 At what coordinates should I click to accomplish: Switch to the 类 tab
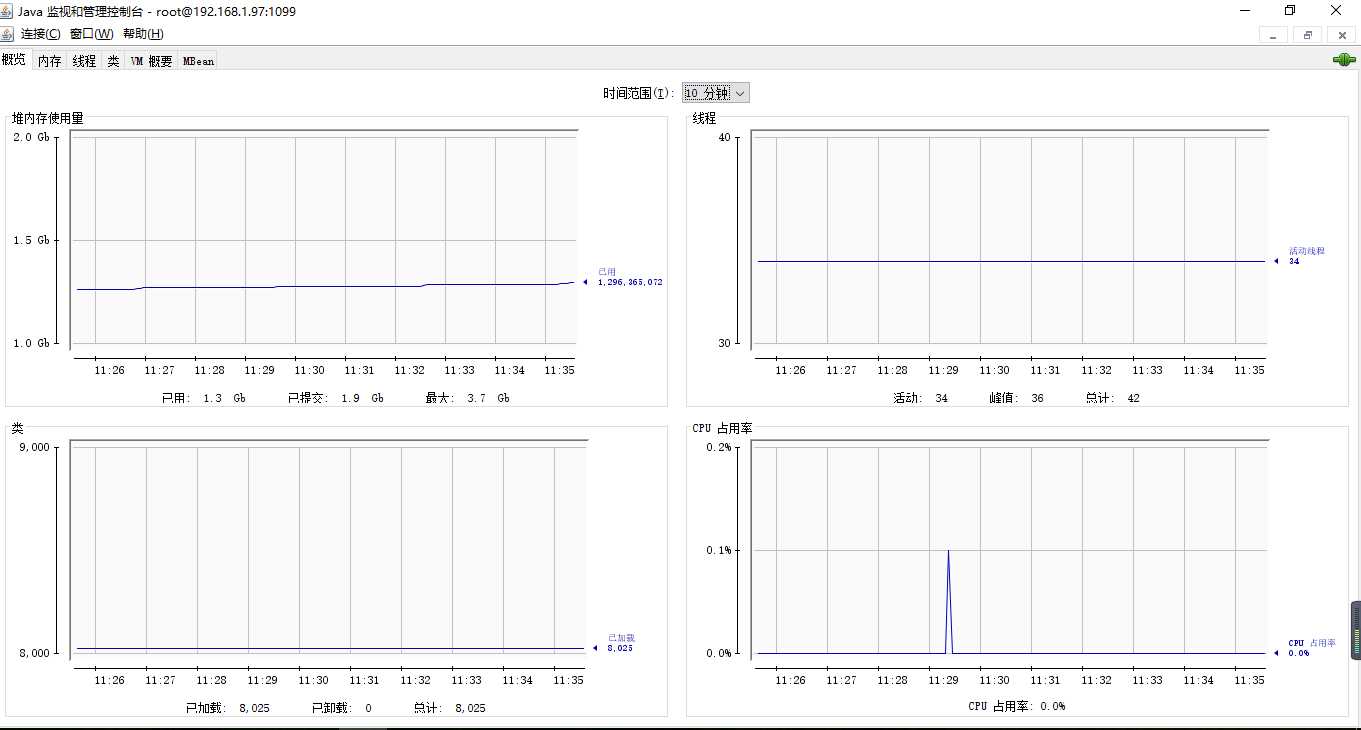[113, 61]
